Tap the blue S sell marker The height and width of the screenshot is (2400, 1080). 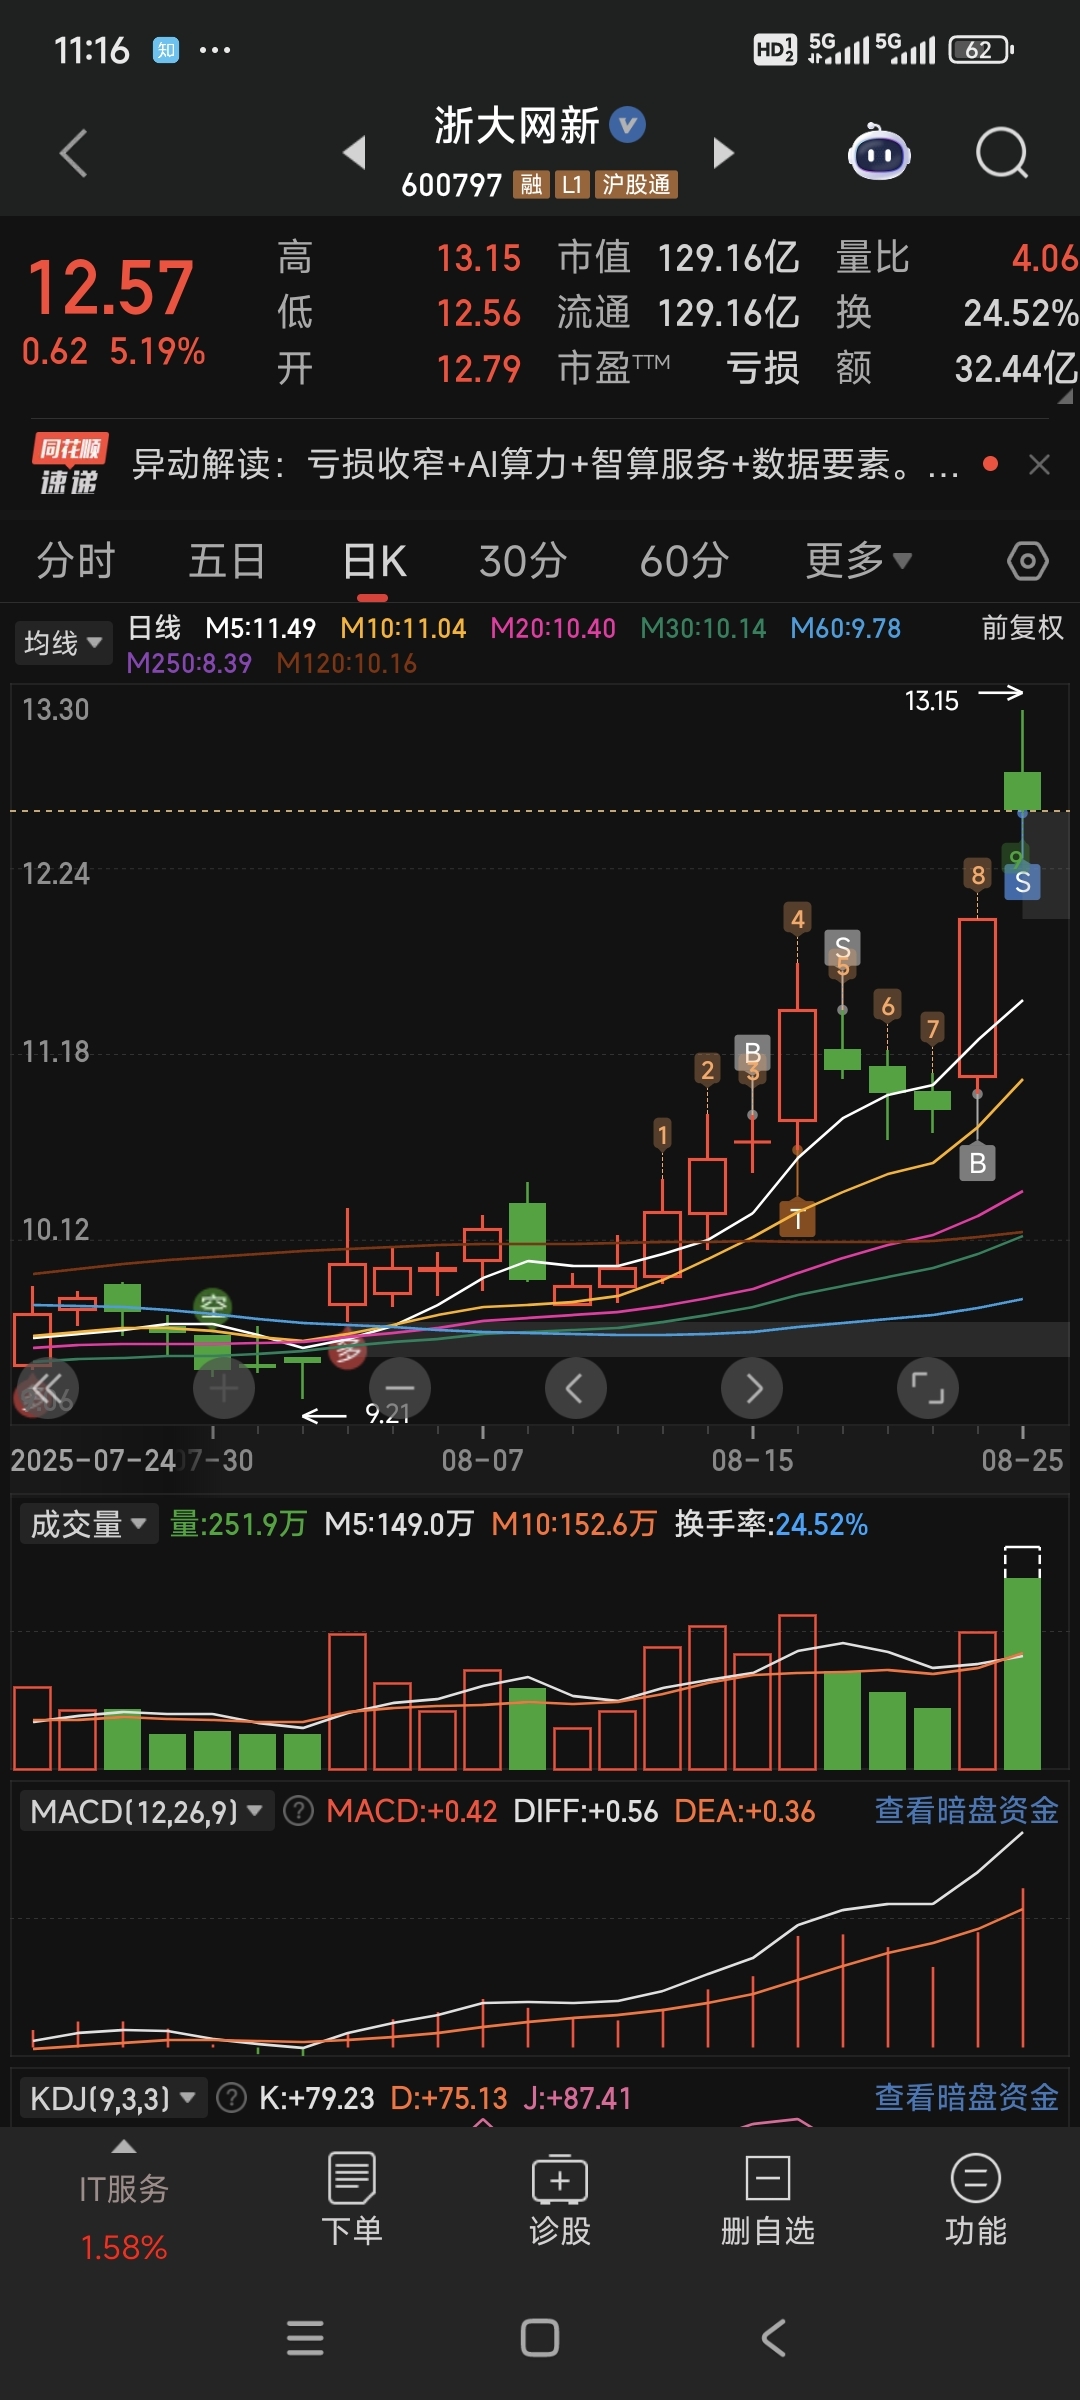point(1022,882)
